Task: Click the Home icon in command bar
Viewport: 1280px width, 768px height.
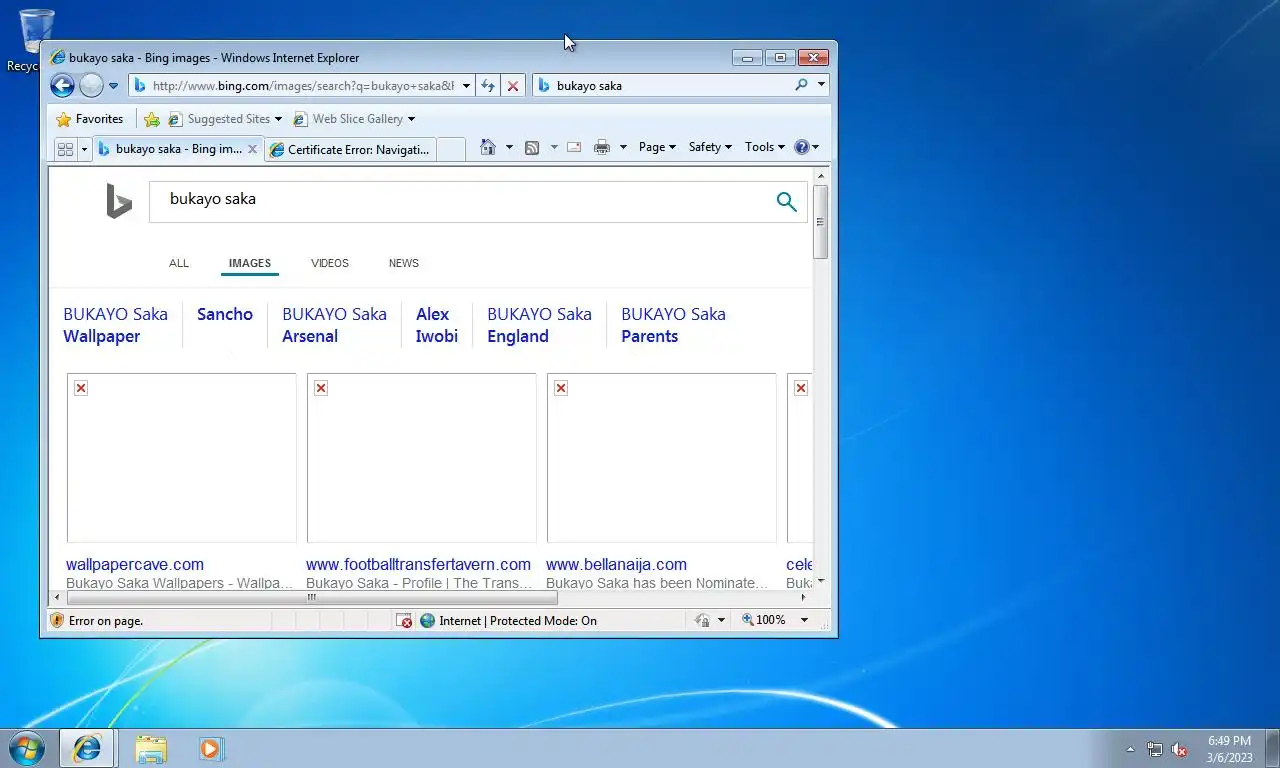Action: [488, 147]
